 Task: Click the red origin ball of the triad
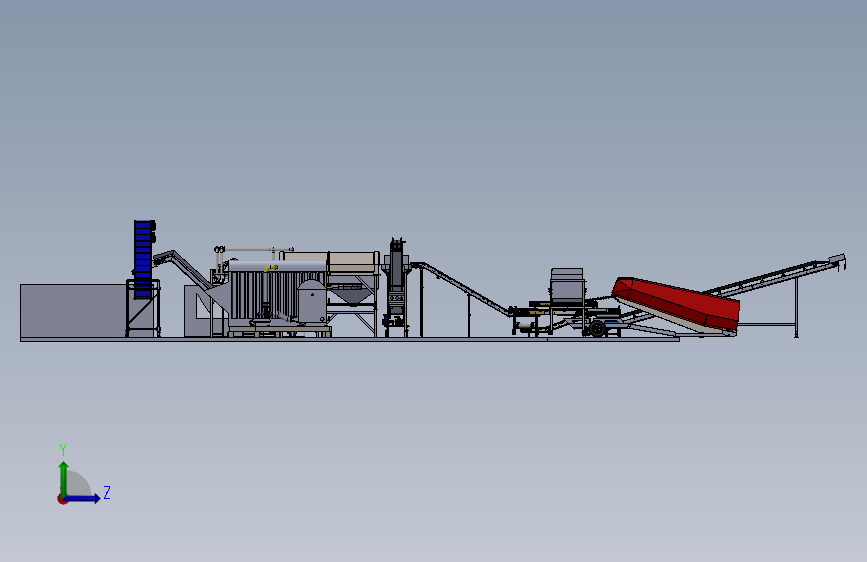click(x=62, y=499)
